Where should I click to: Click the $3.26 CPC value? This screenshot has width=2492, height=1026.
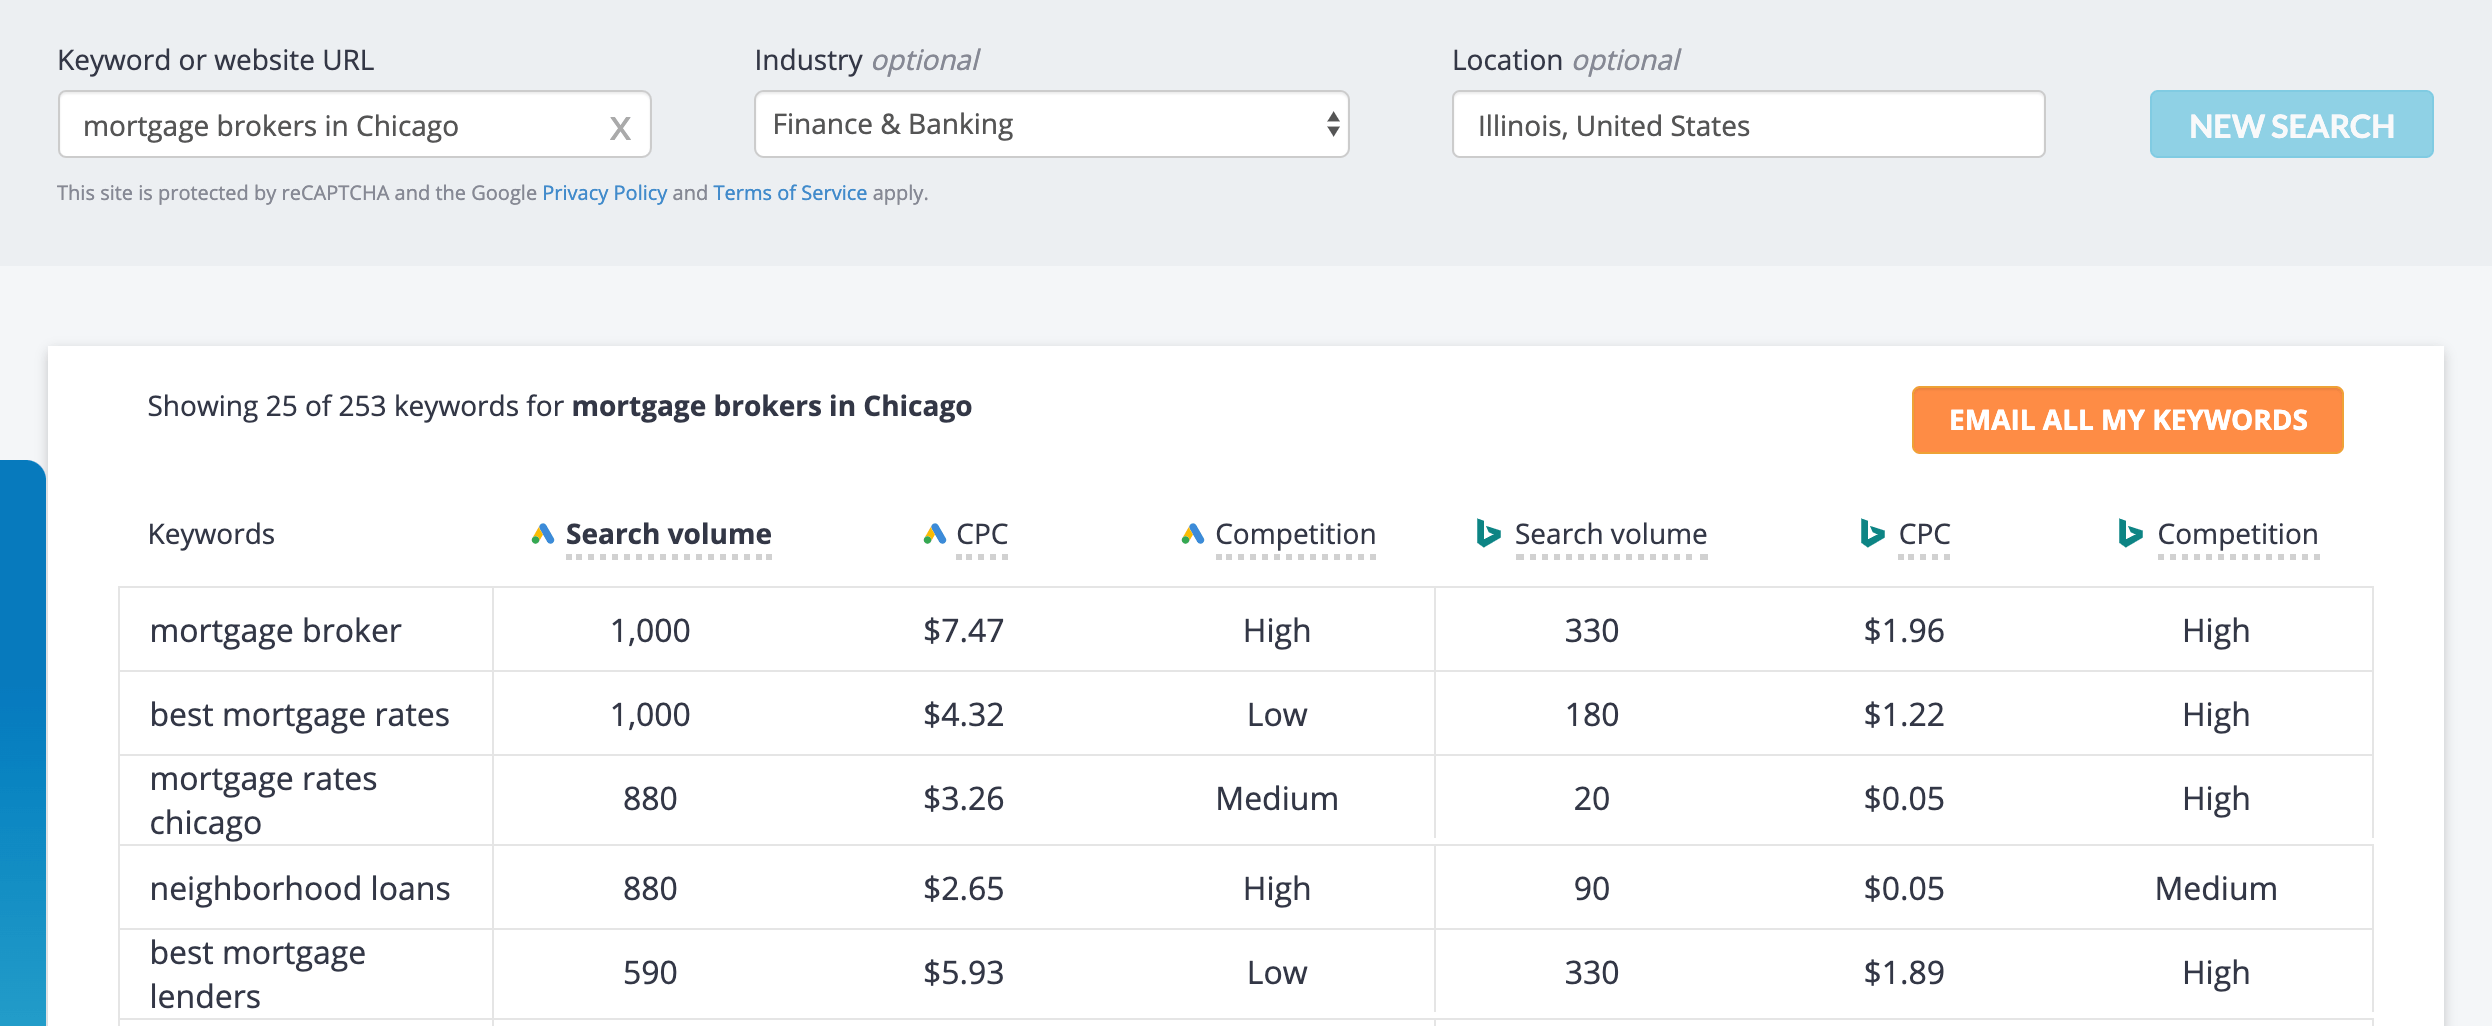coord(963,799)
